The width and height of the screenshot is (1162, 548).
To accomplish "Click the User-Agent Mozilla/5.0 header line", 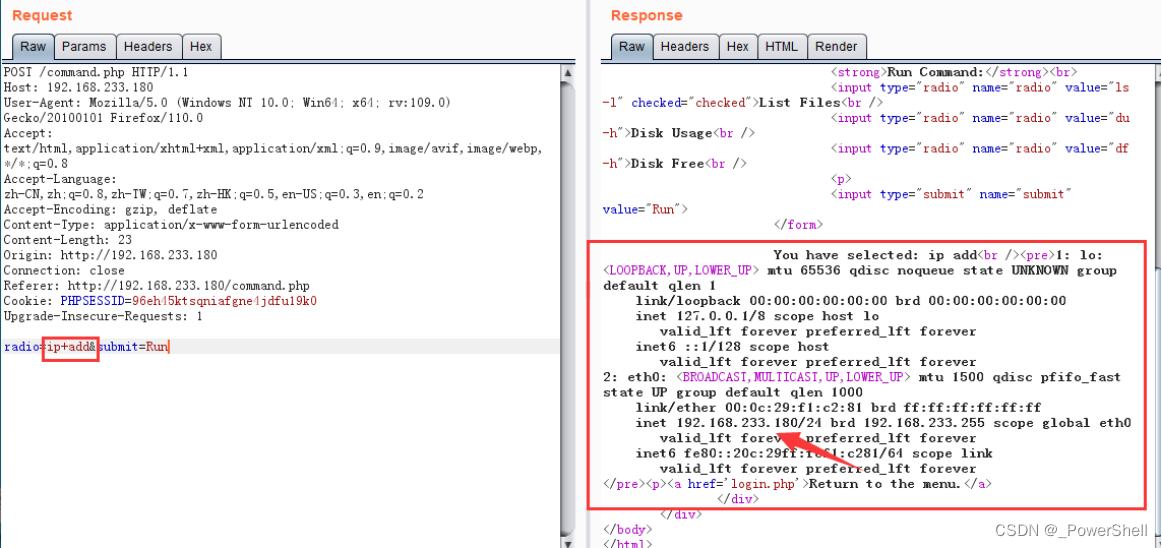I will coord(227,102).
